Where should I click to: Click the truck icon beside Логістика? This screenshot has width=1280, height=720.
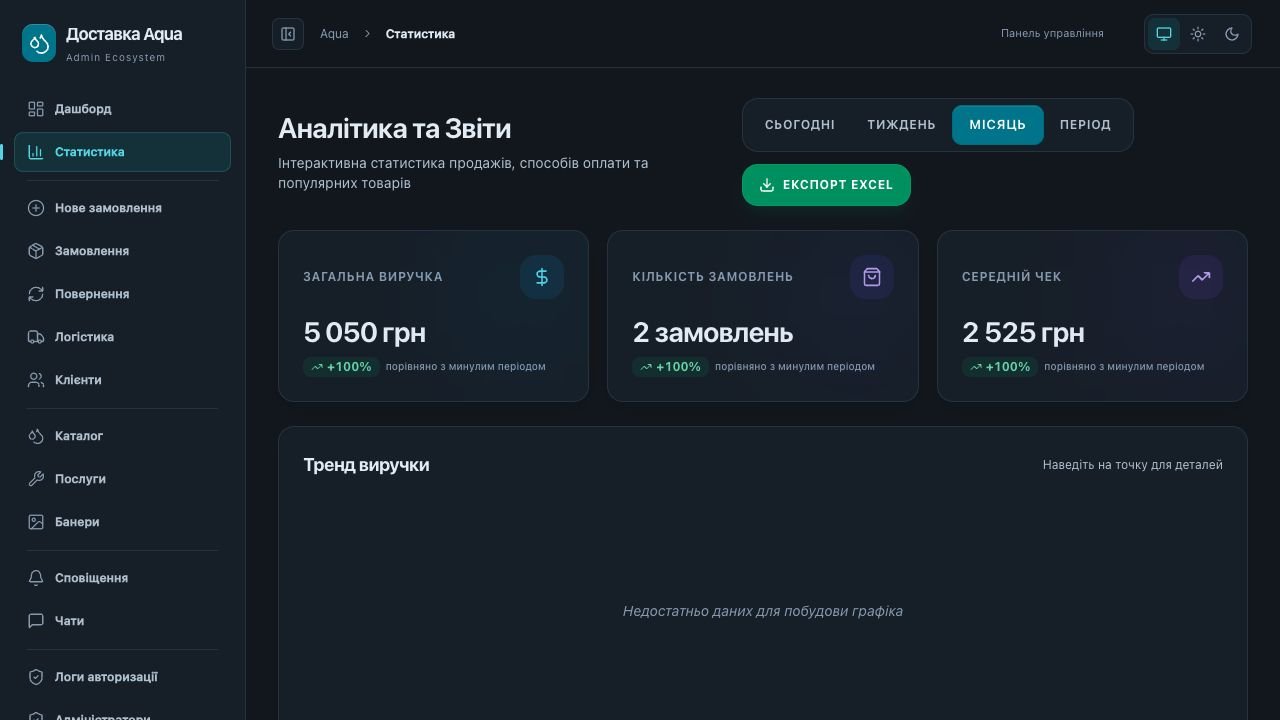tap(36, 337)
